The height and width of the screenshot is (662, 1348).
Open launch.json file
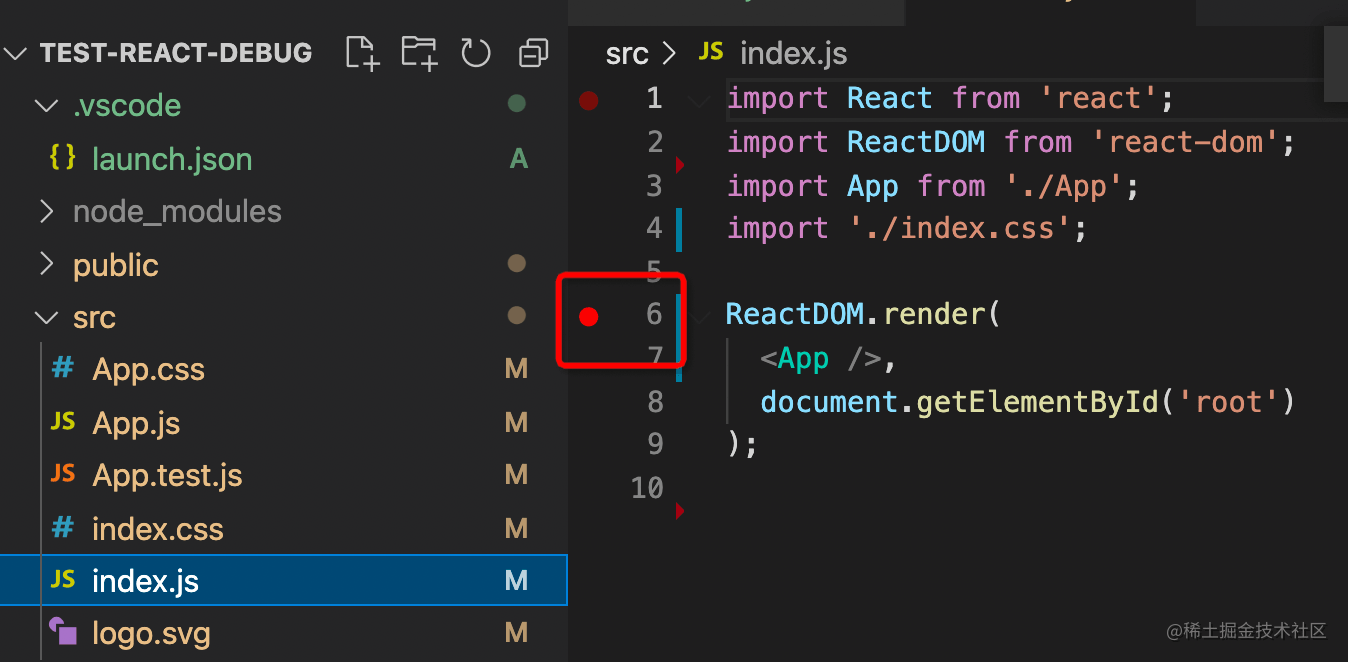coord(171,159)
